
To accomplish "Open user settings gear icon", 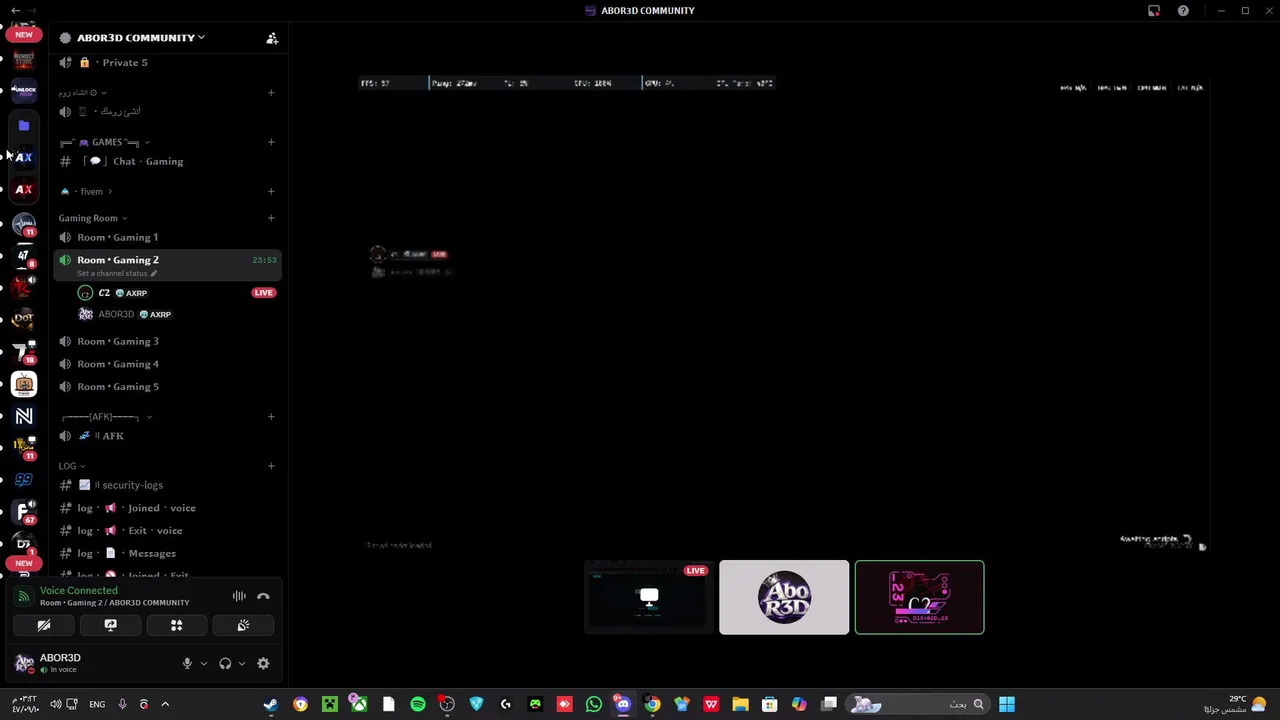I will 263,663.
